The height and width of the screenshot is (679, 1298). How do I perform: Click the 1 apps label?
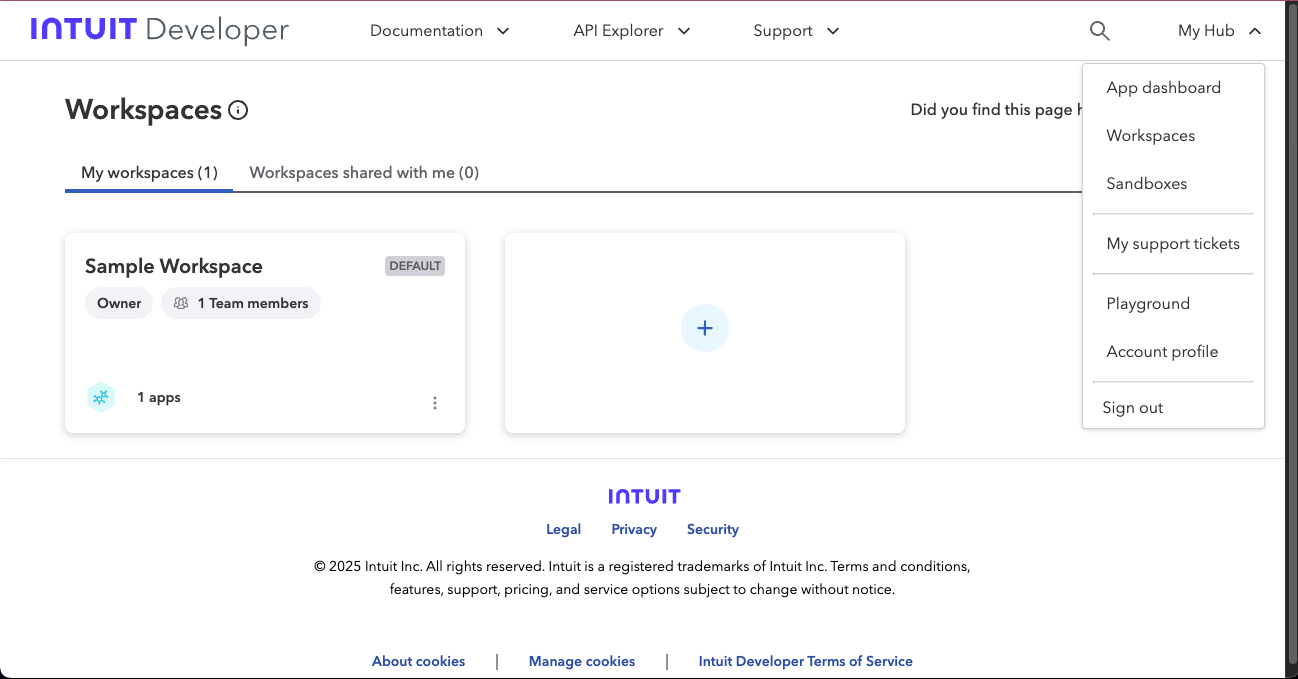point(159,397)
